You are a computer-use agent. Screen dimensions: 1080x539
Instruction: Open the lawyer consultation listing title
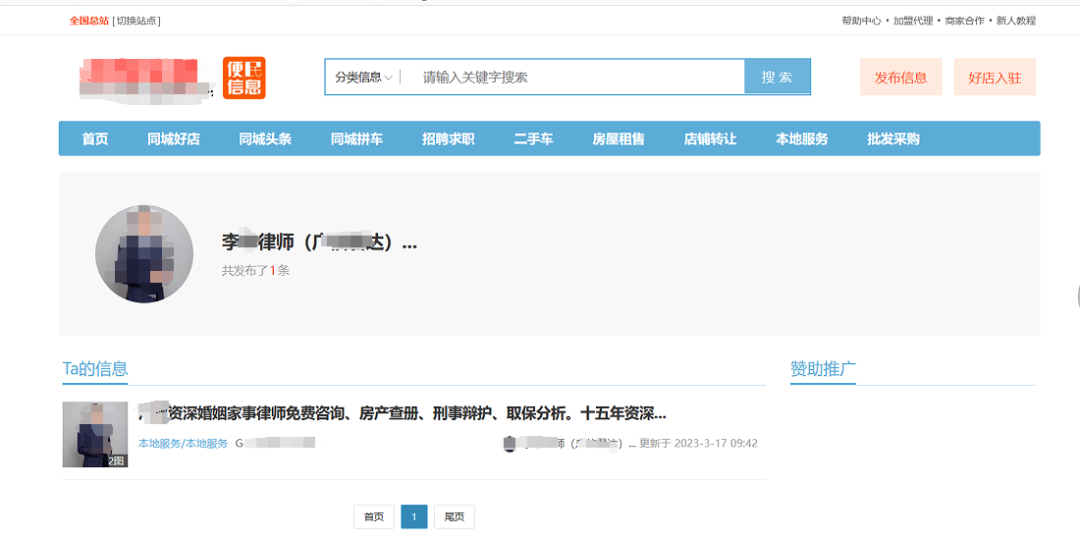click(x=410, y=413)
